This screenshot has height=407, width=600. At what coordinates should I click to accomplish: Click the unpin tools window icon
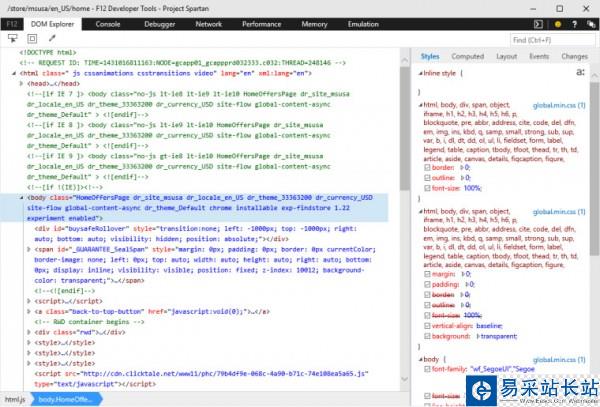pos(591,24)
